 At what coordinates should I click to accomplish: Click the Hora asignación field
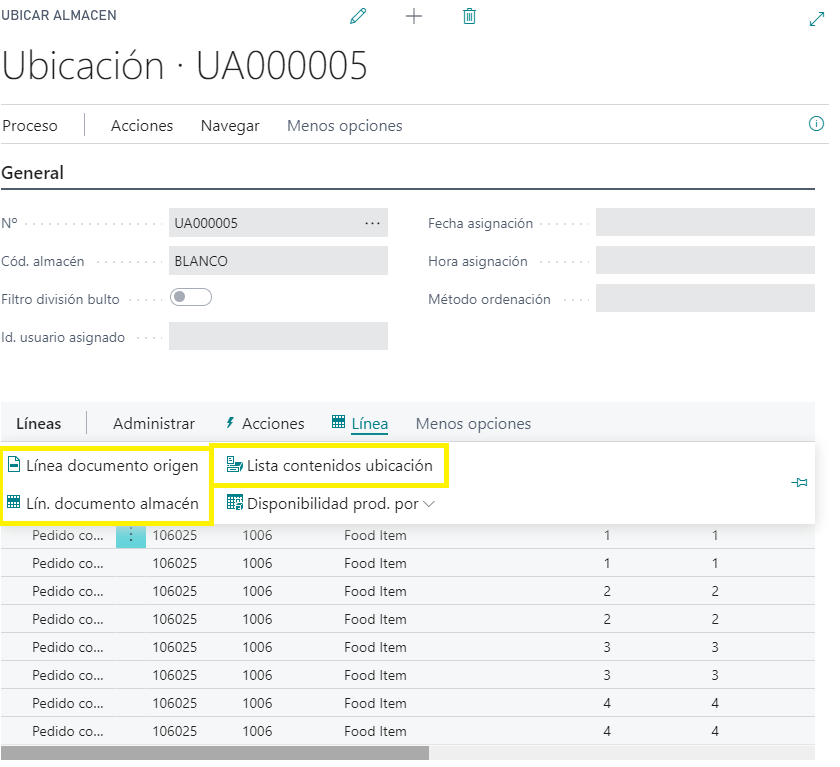(705, 260)
